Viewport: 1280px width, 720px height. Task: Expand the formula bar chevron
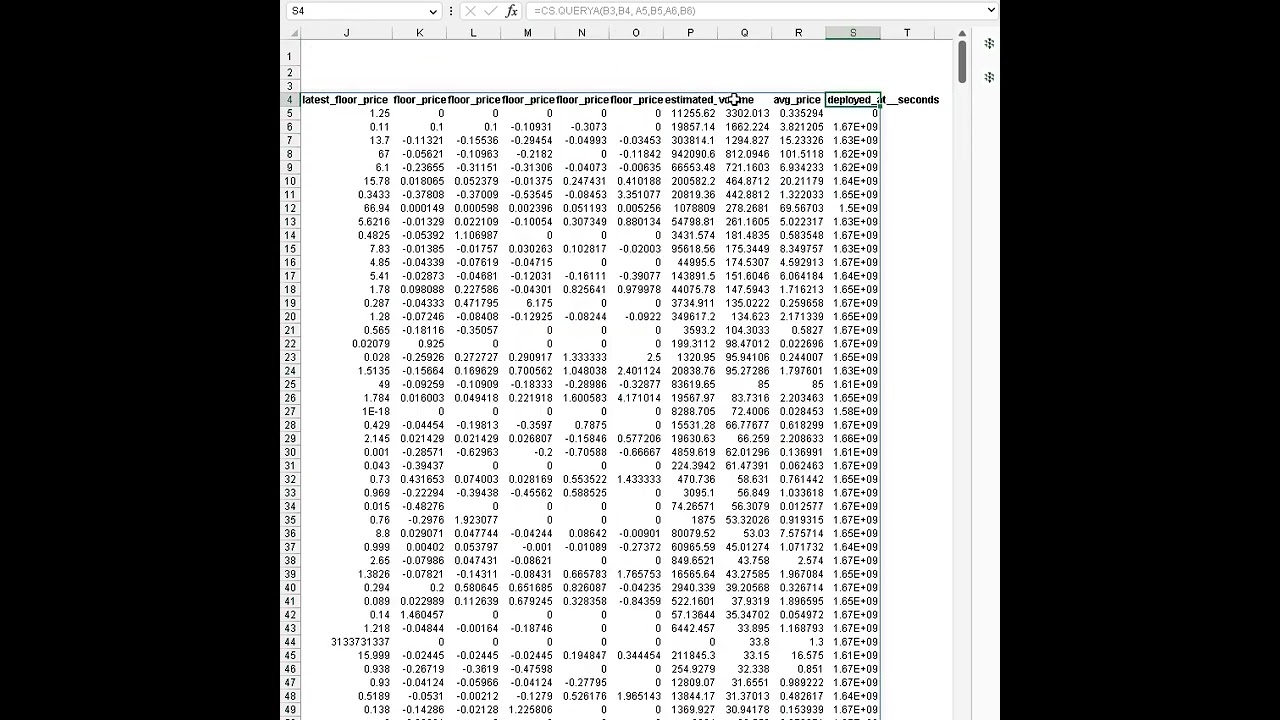(x=991, y=10)
